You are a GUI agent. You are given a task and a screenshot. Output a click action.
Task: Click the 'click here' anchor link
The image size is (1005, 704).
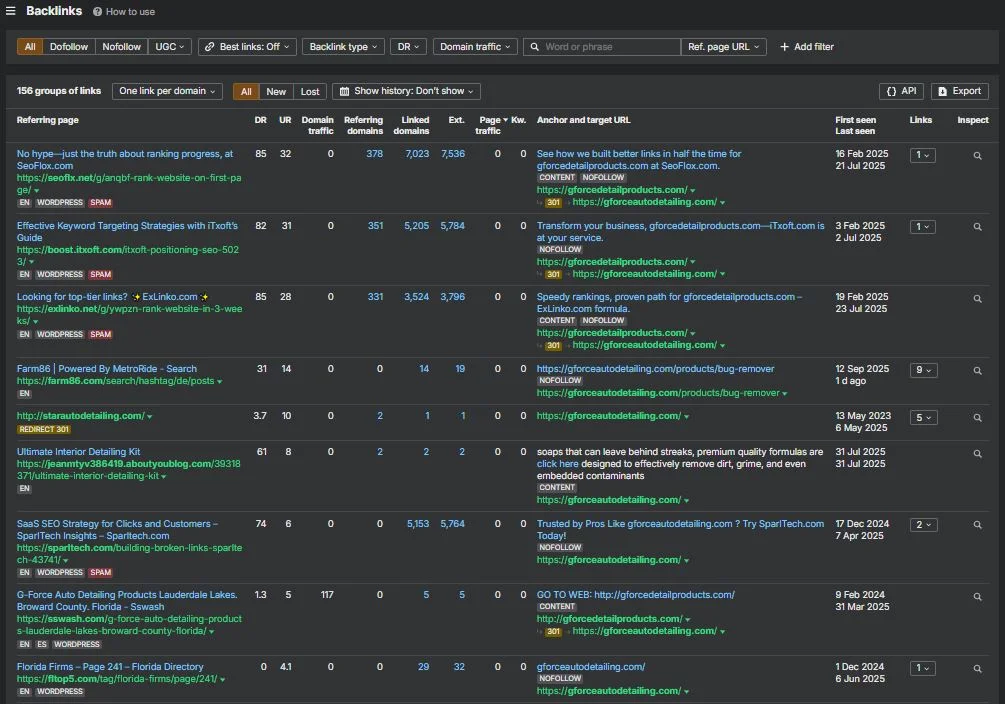click(557, 464)
